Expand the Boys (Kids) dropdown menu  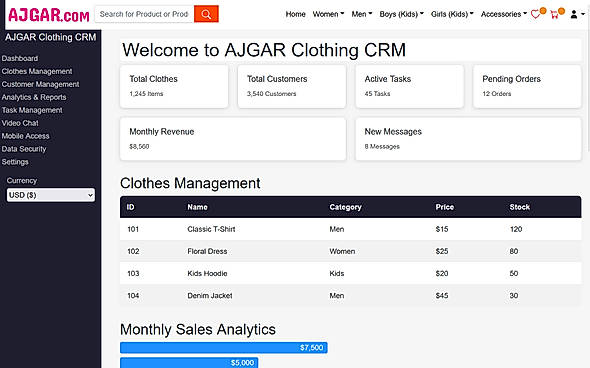(x=401, y=14)
